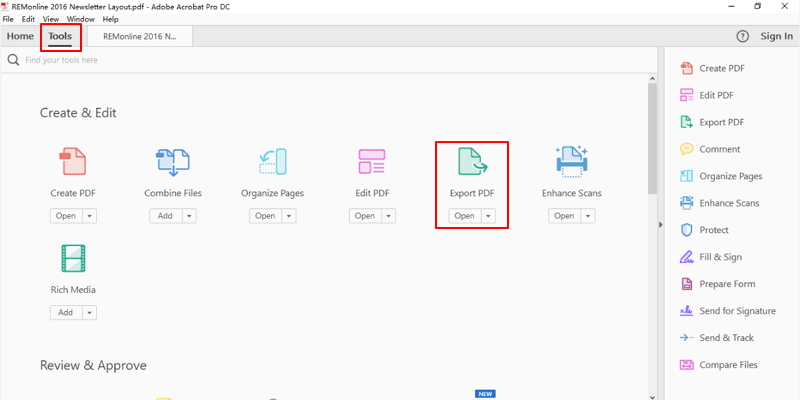Click Add button under Combine Files
The width and height of the screenshot is (800, 400).
tap(166, 216)
